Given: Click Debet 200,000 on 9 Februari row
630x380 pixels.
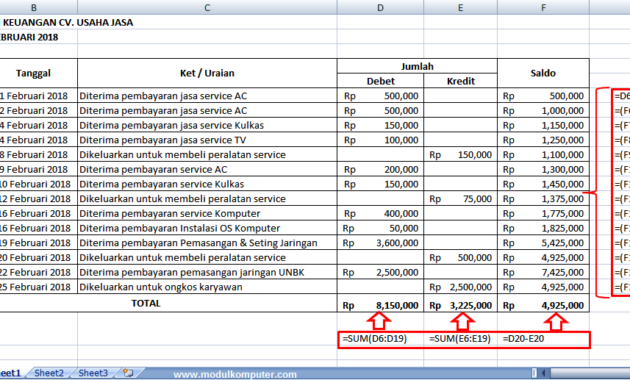Looking at the screenshot, I should click(380, 170).
